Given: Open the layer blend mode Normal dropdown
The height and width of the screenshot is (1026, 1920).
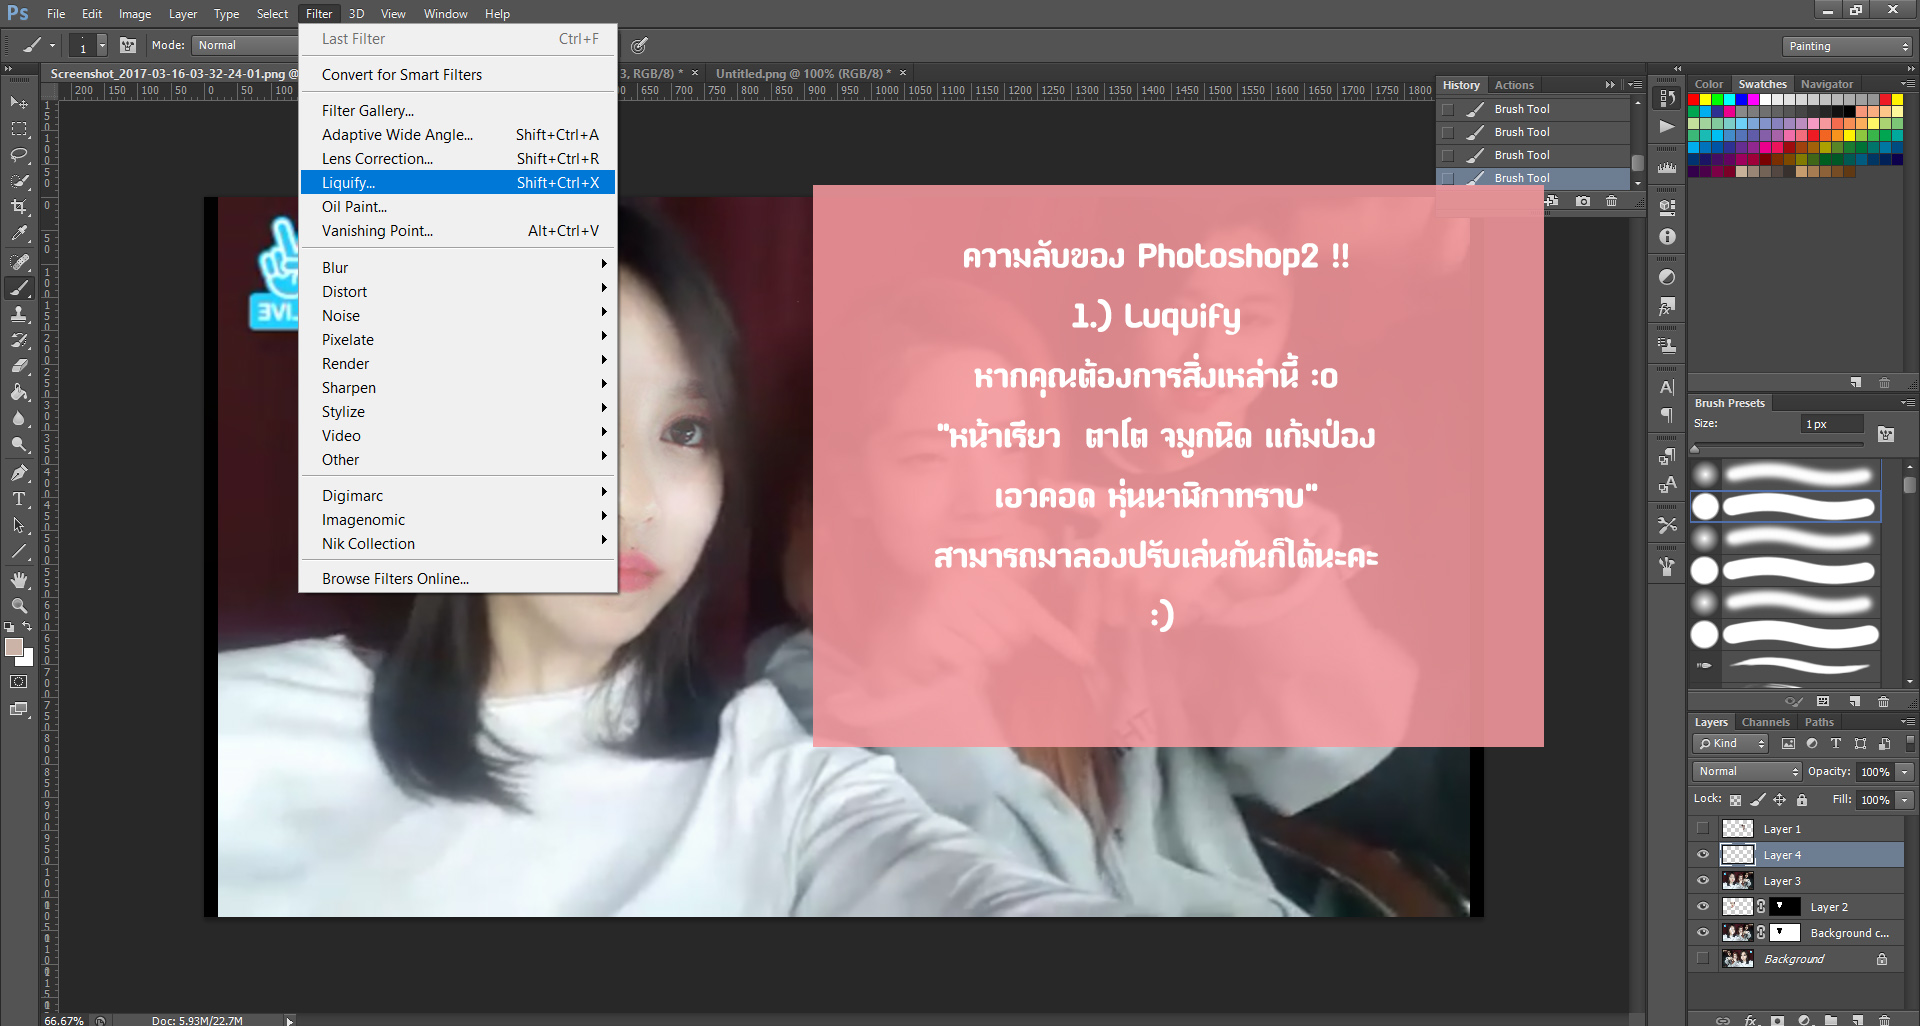Looking at the screenshot, I should [x=1747, y=771].
